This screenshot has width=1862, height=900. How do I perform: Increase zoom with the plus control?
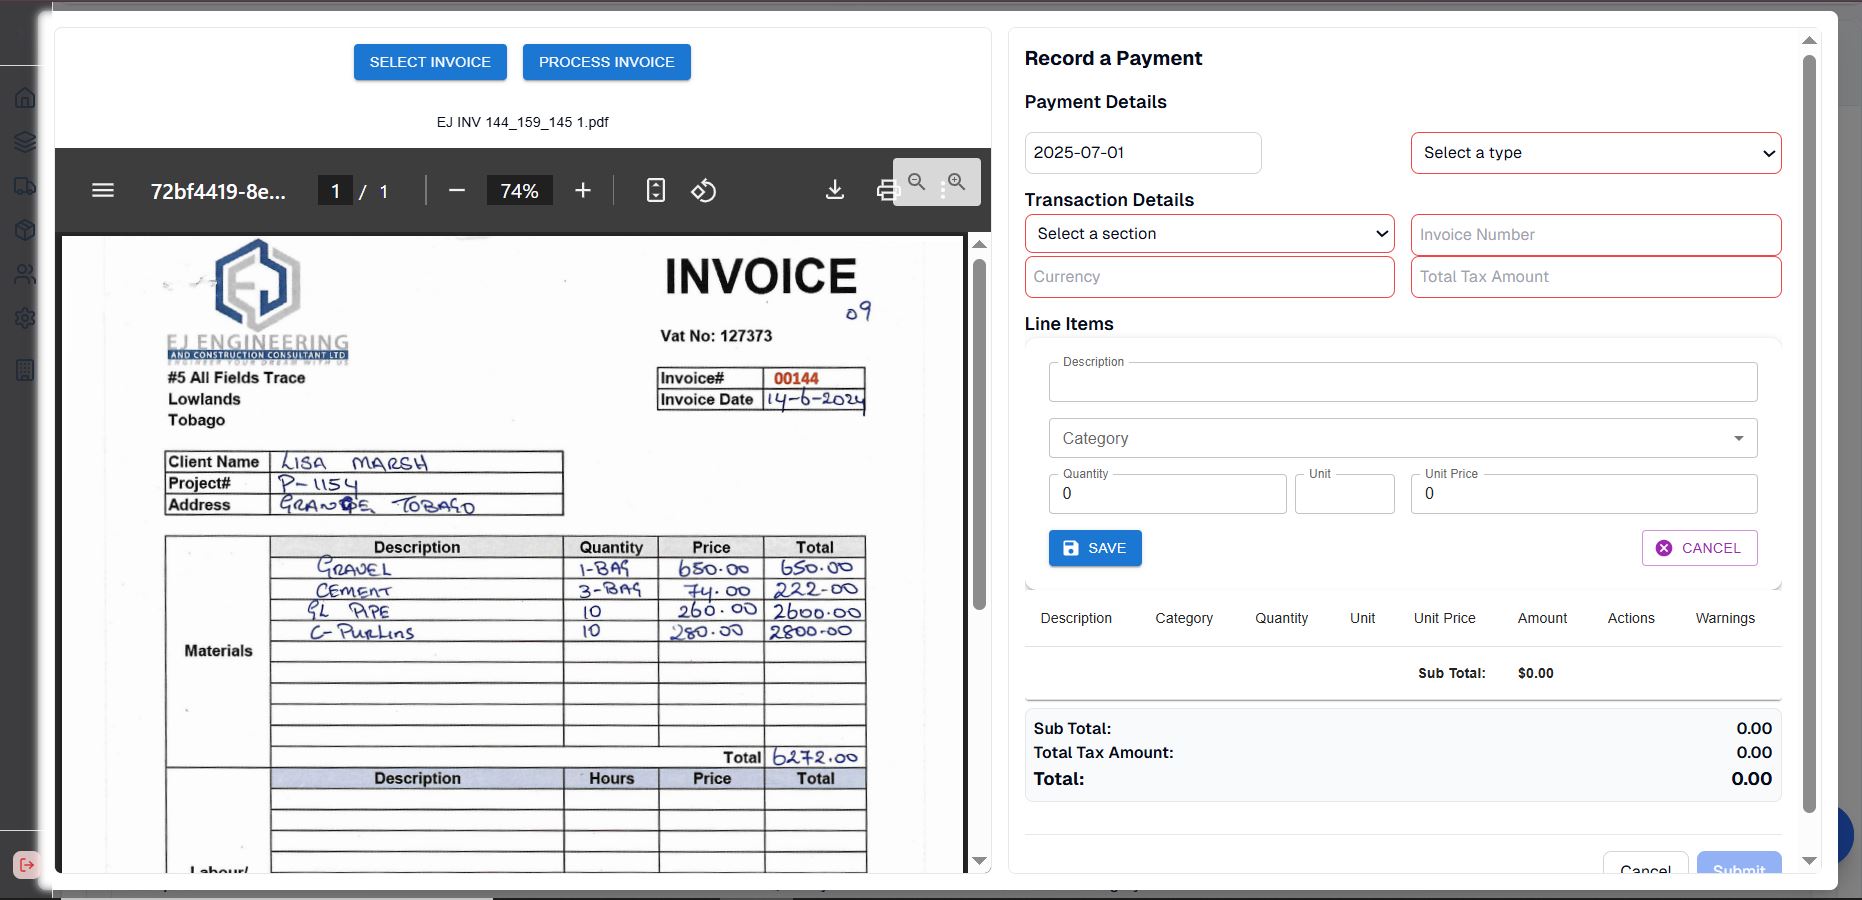point(583,190)
